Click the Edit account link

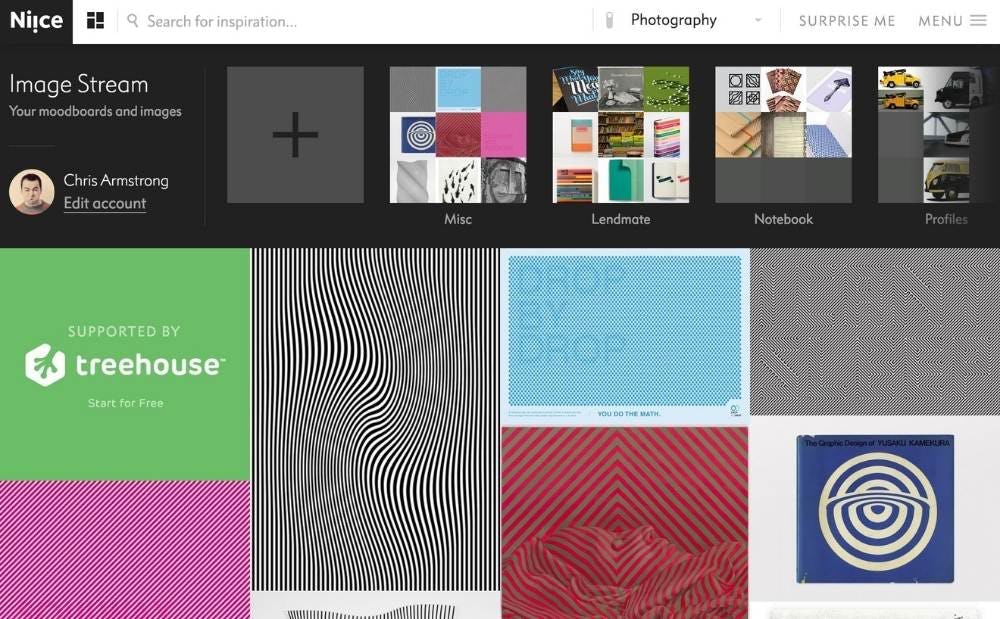pyautogui.click(x=105, y=203)
